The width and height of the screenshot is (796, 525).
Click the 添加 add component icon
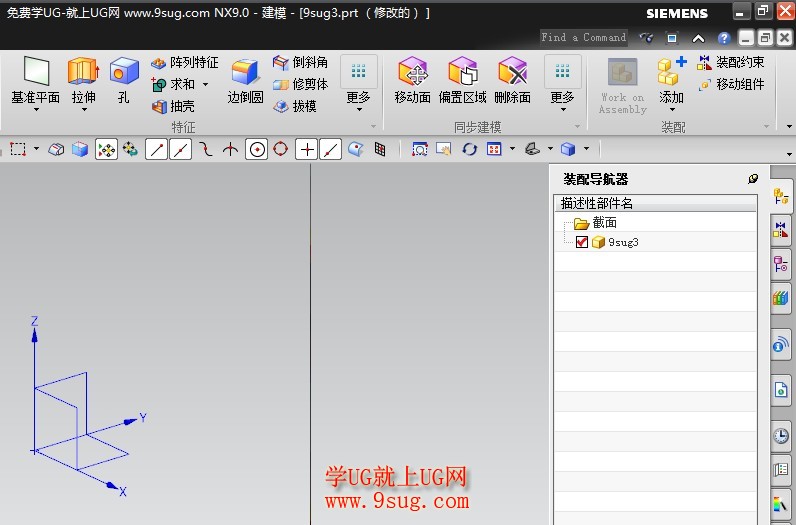[x=671, y=72]
